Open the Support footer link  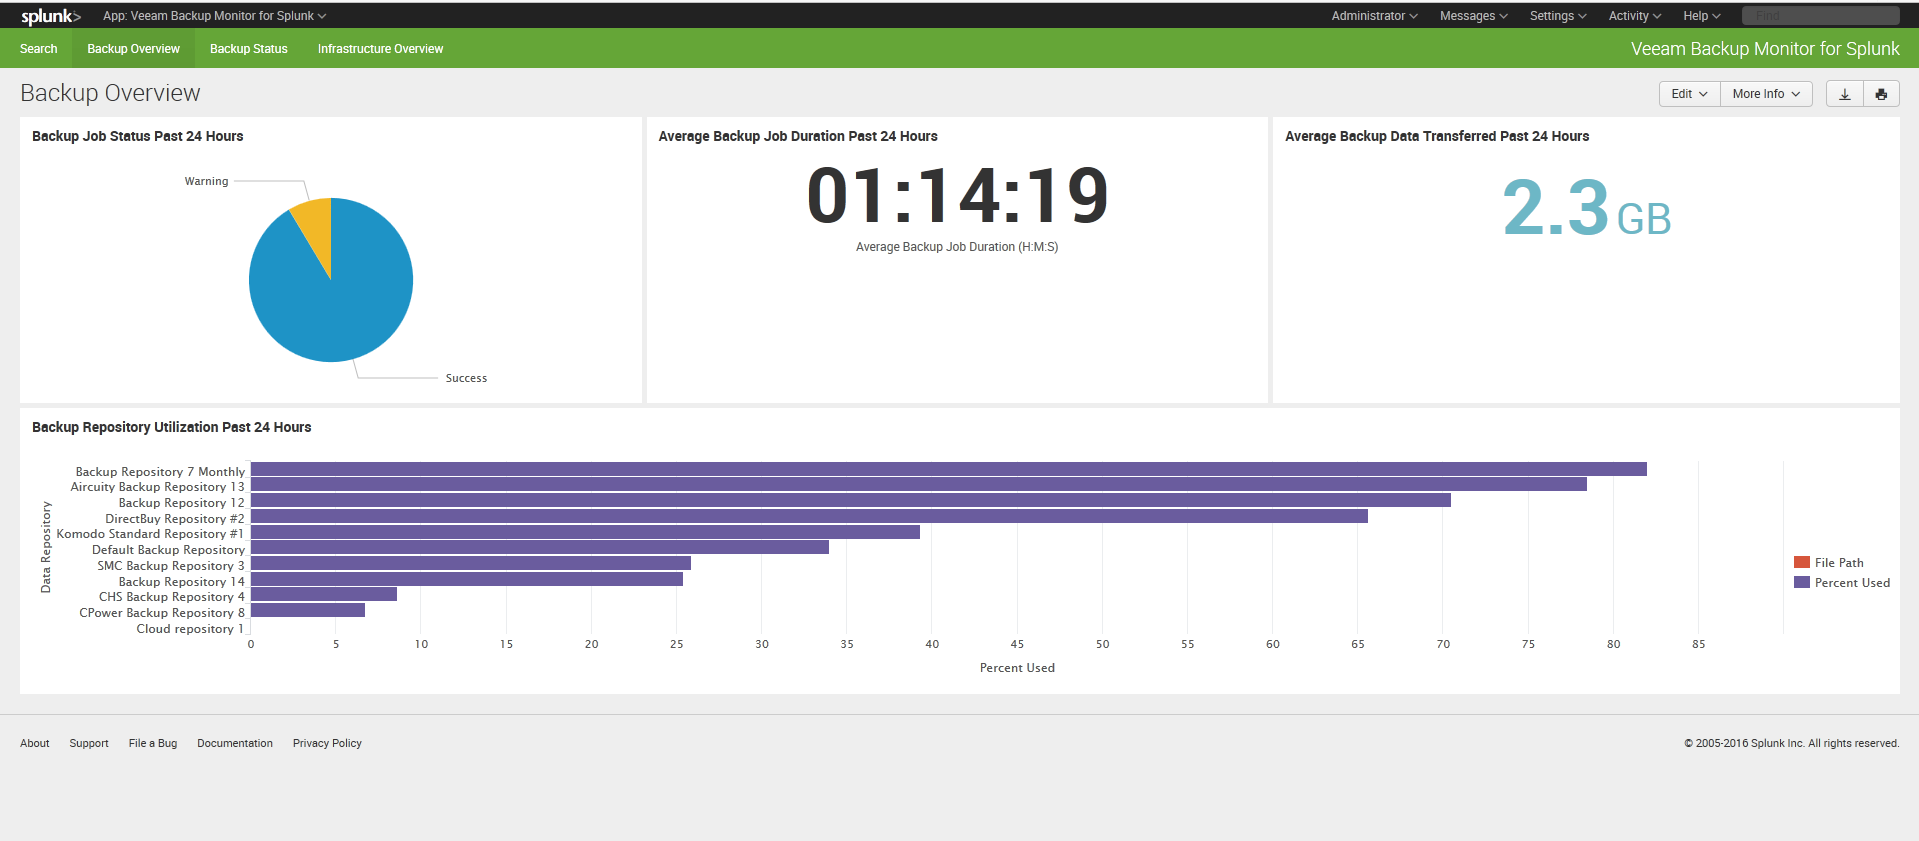89,743
